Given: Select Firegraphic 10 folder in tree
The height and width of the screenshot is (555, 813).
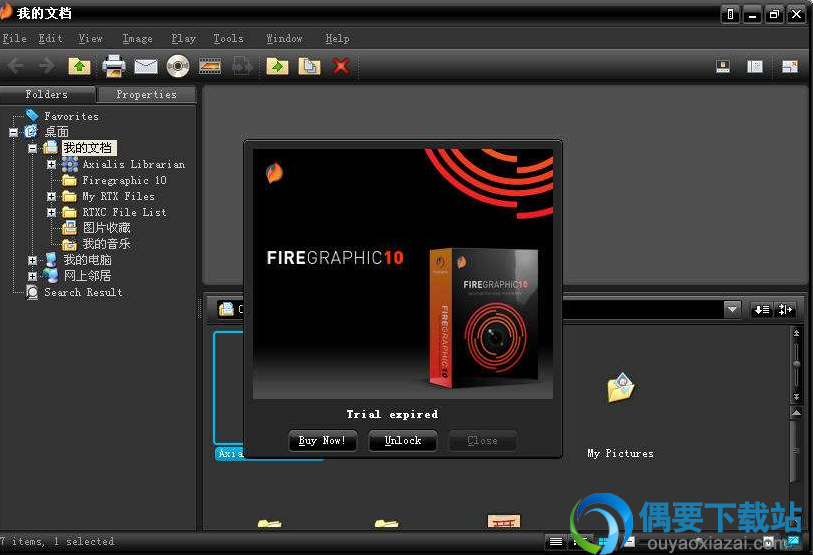Looking at the screenshot, I should click(x=124, y=180).
